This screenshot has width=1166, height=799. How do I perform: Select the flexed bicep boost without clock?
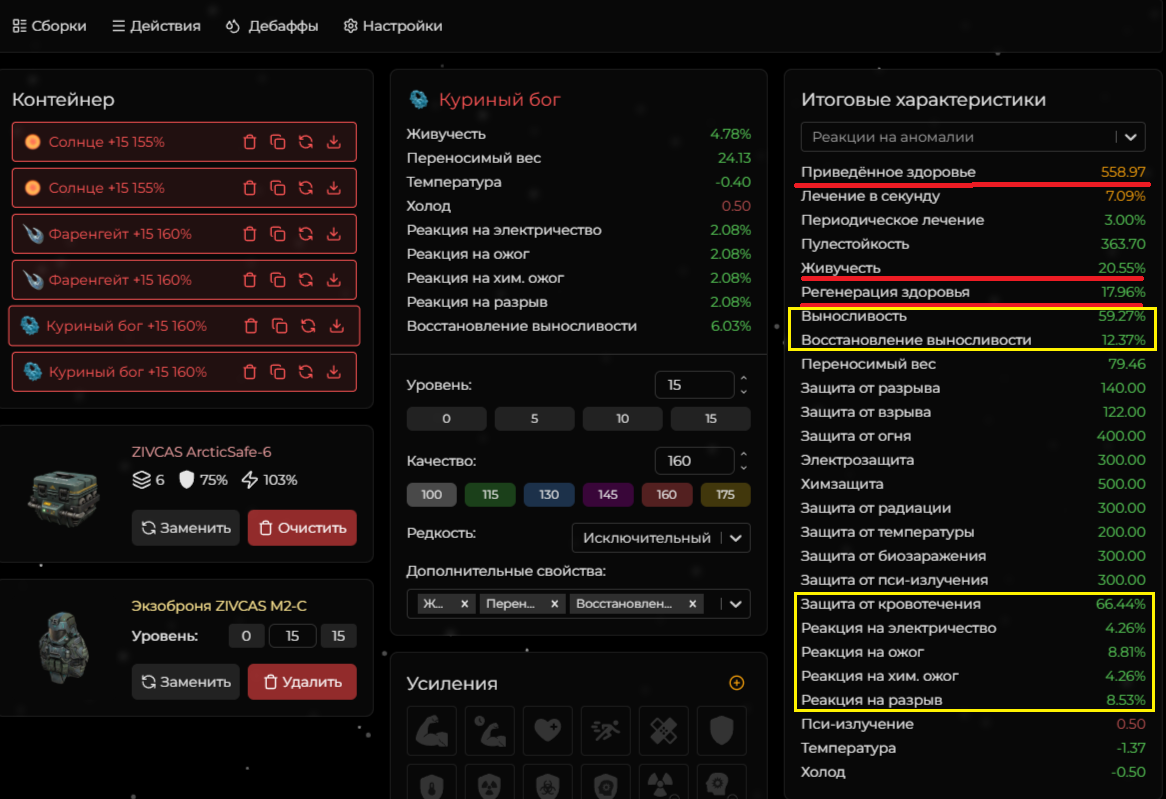click(x=432, y=731)
